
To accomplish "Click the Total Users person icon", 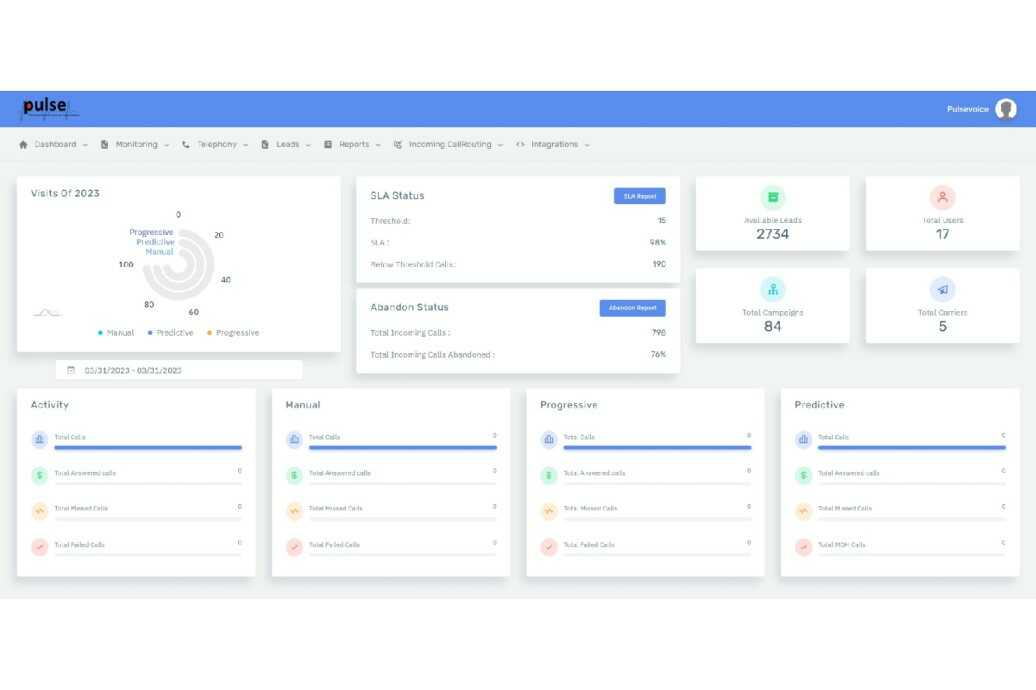I will (940, 198).
